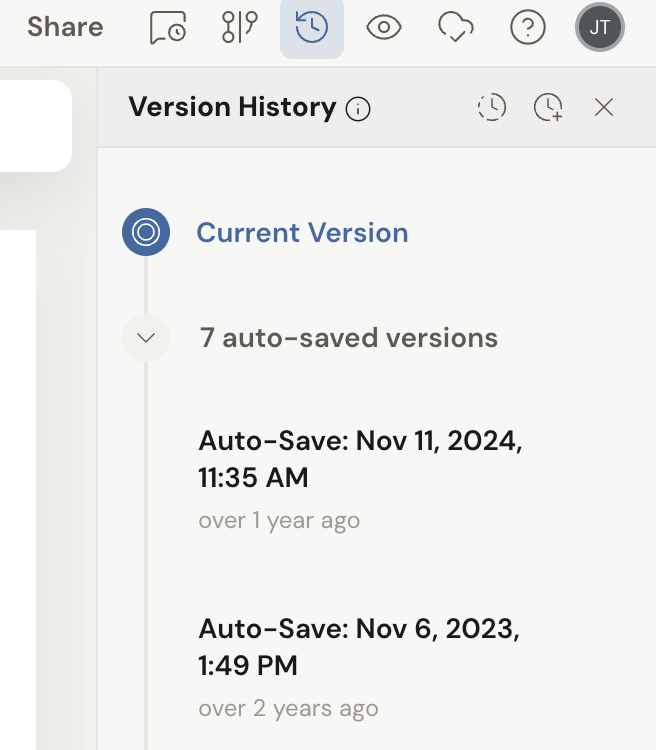Click the Version History info icon
This screenshot has width=656, height=750.
[358, 109]
